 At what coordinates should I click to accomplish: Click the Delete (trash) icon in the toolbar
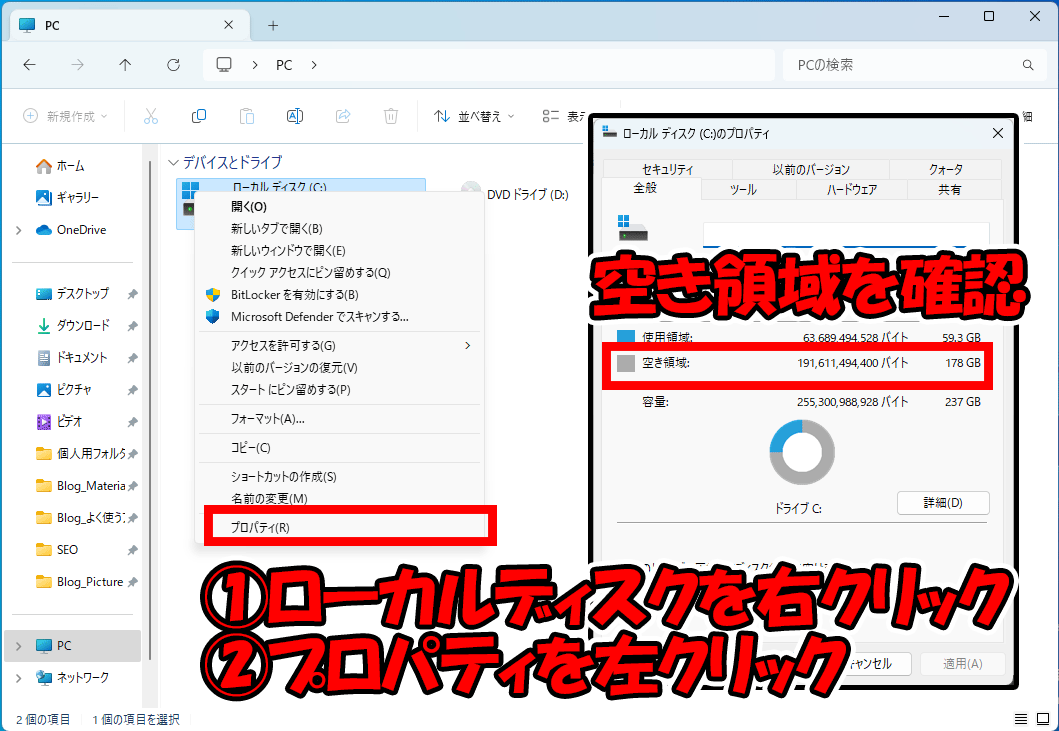click(x=391, y=115)
